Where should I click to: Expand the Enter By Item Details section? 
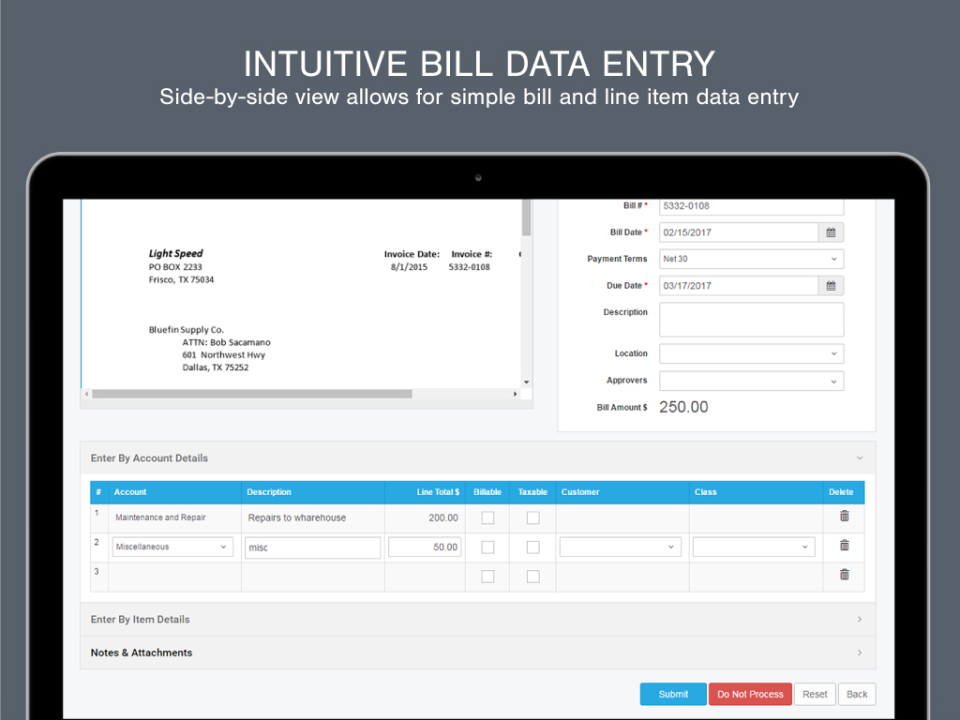coord(859,619)
